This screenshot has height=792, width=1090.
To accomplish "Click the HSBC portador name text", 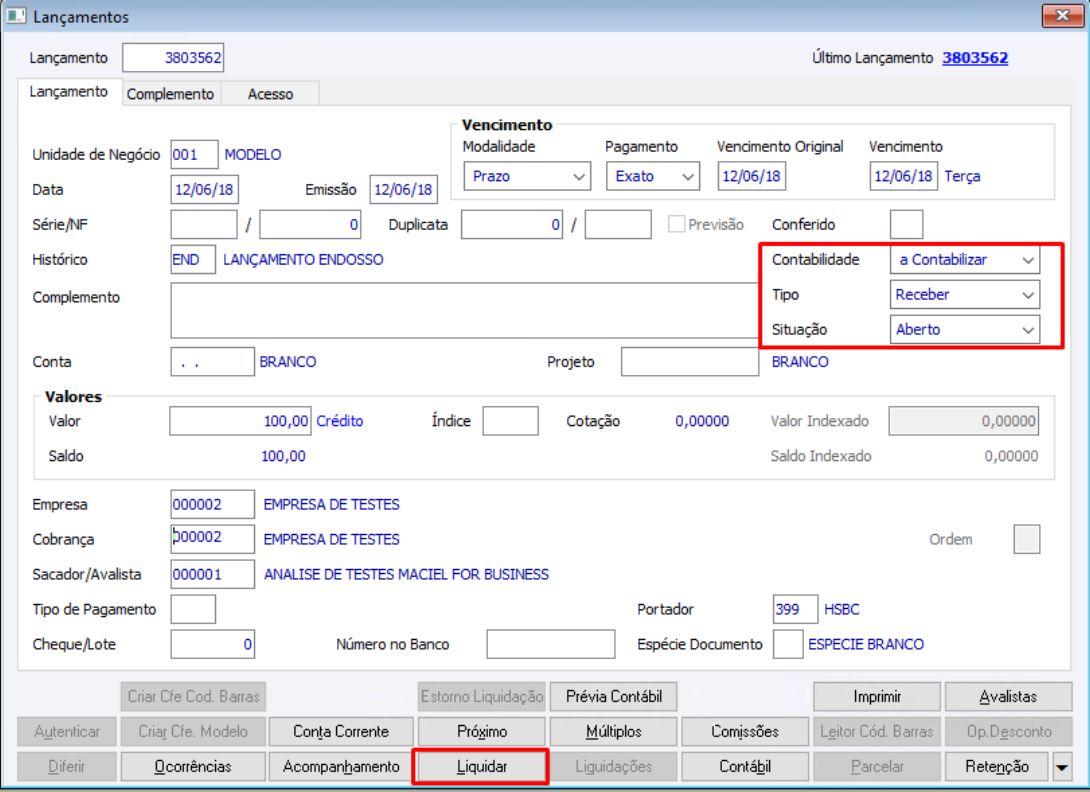I will pyautogui.click(x=841, y=609).
